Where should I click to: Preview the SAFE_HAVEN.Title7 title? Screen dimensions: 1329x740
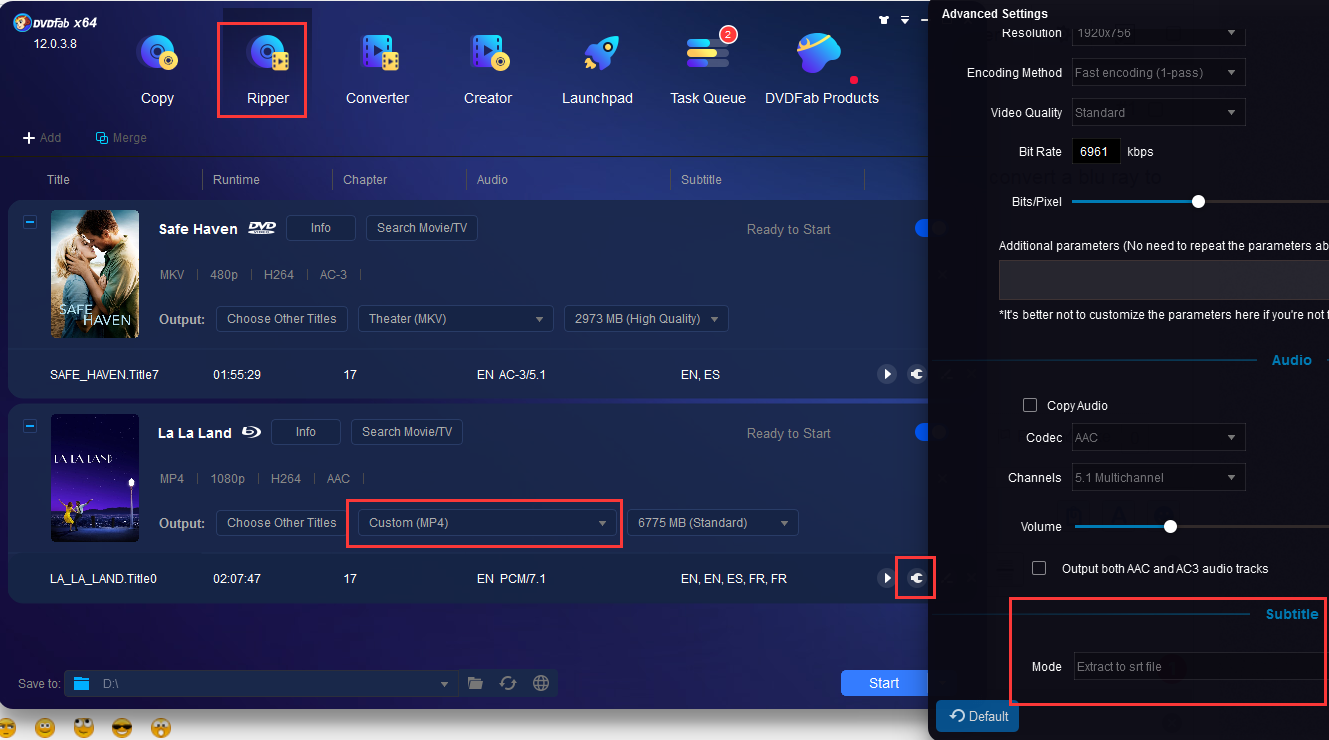click(886, 374)
